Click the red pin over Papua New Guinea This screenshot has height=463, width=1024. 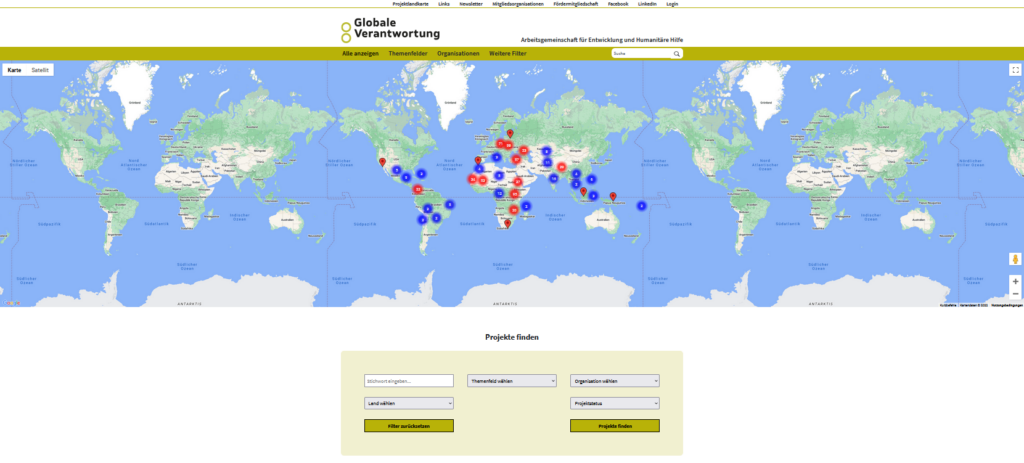point(613,195)
